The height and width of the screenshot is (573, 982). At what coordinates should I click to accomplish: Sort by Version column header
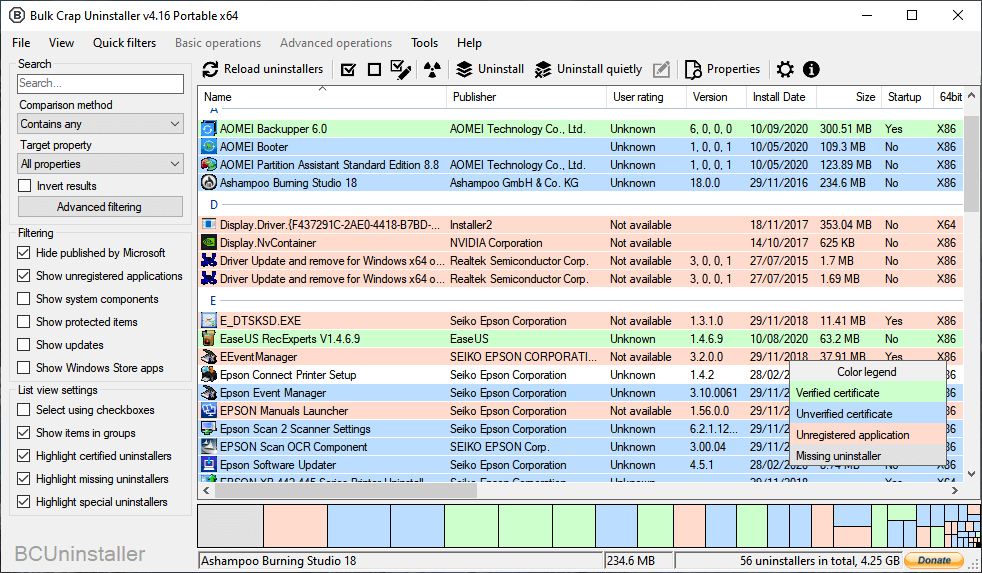click(716, 97)
